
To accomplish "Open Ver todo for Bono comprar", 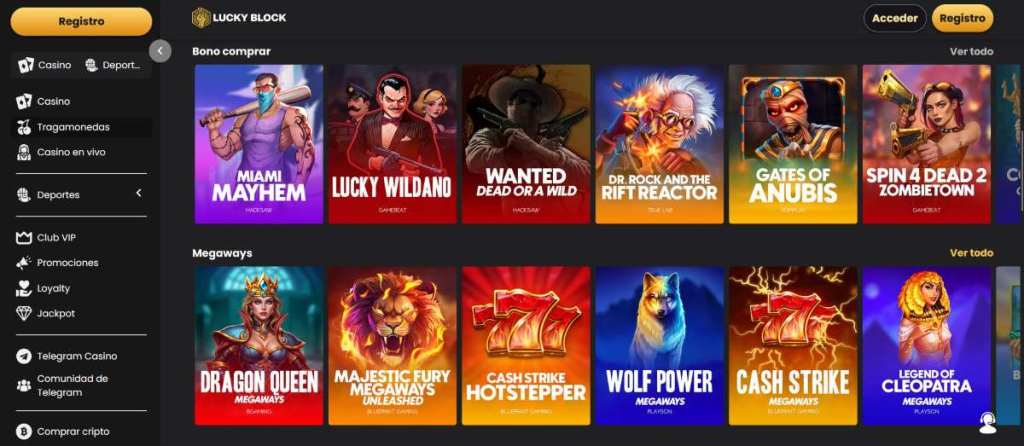I will pos(971,51).
